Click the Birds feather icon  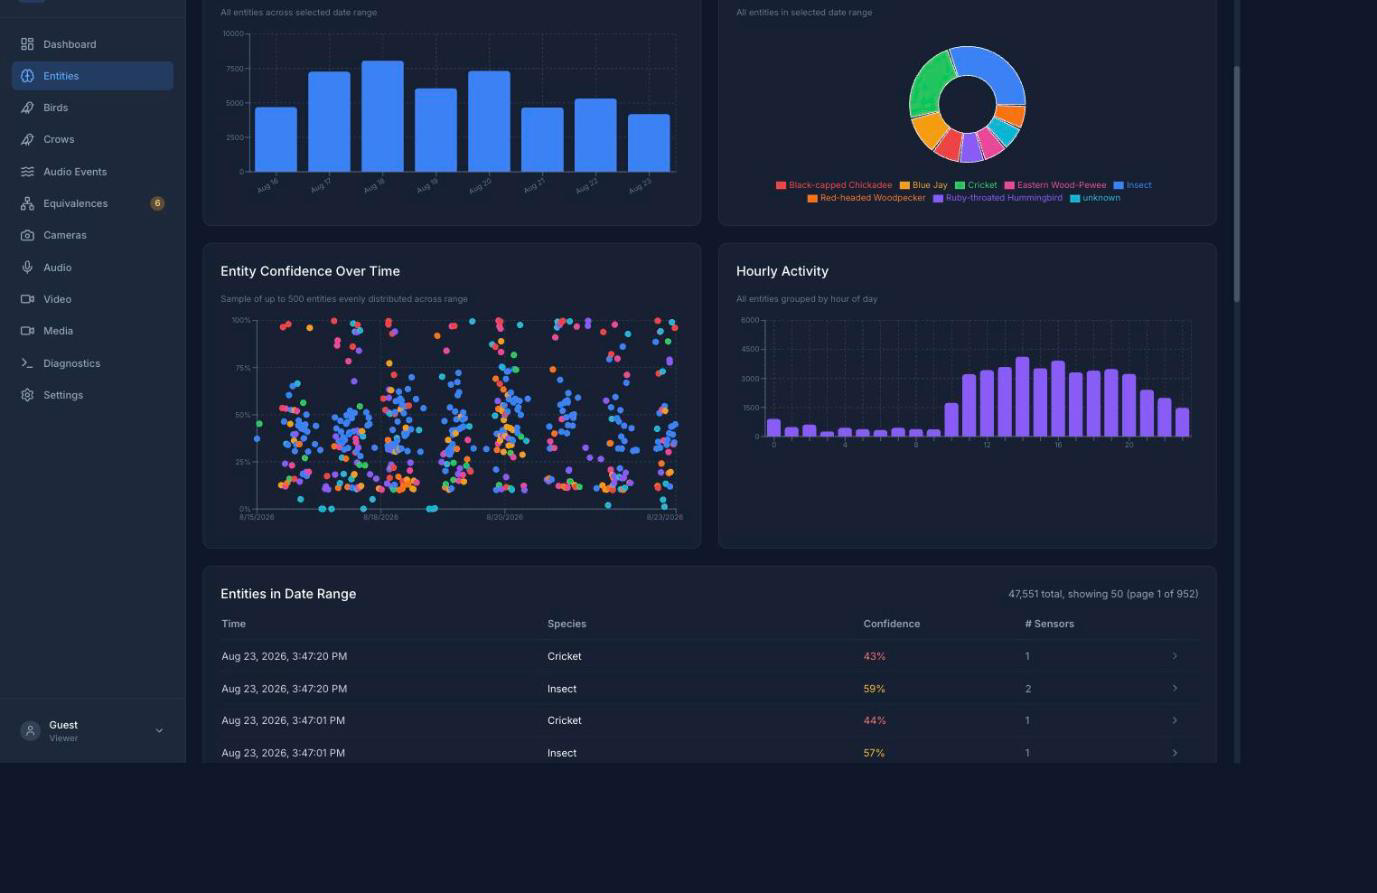tap(27, 108)
